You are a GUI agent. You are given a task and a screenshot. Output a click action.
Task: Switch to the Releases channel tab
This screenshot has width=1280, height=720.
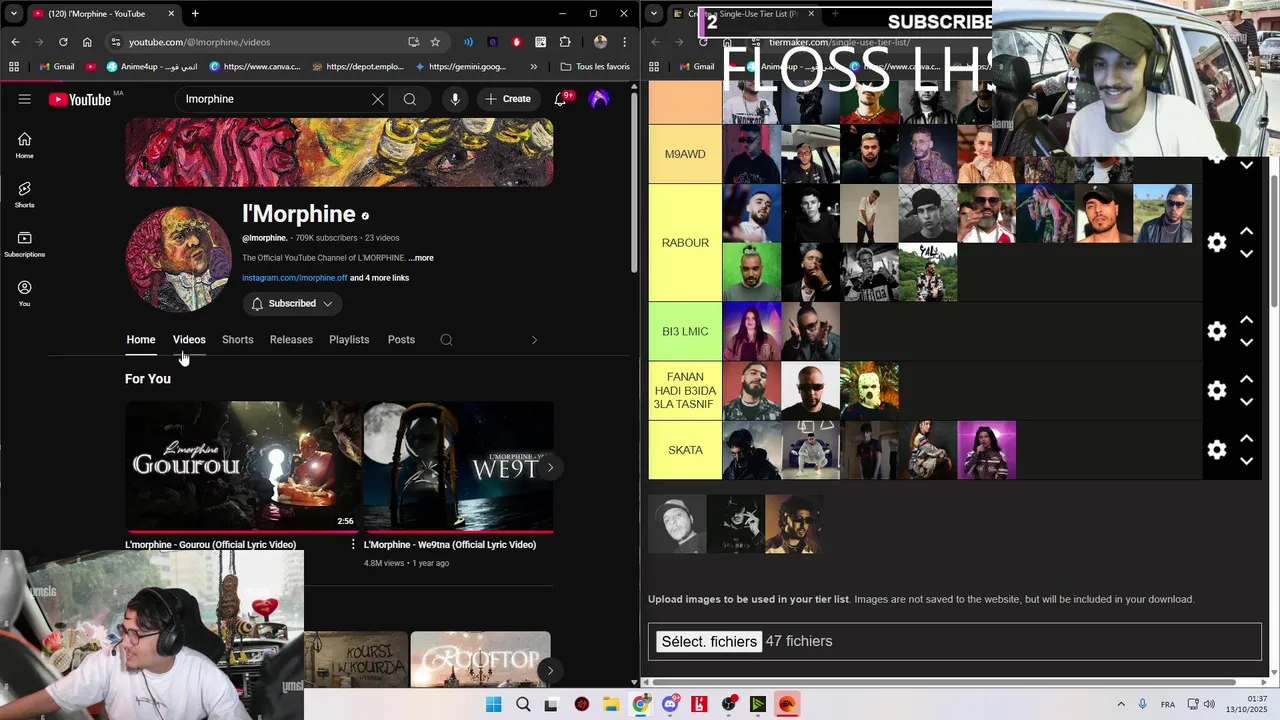(x=291, y=340)
